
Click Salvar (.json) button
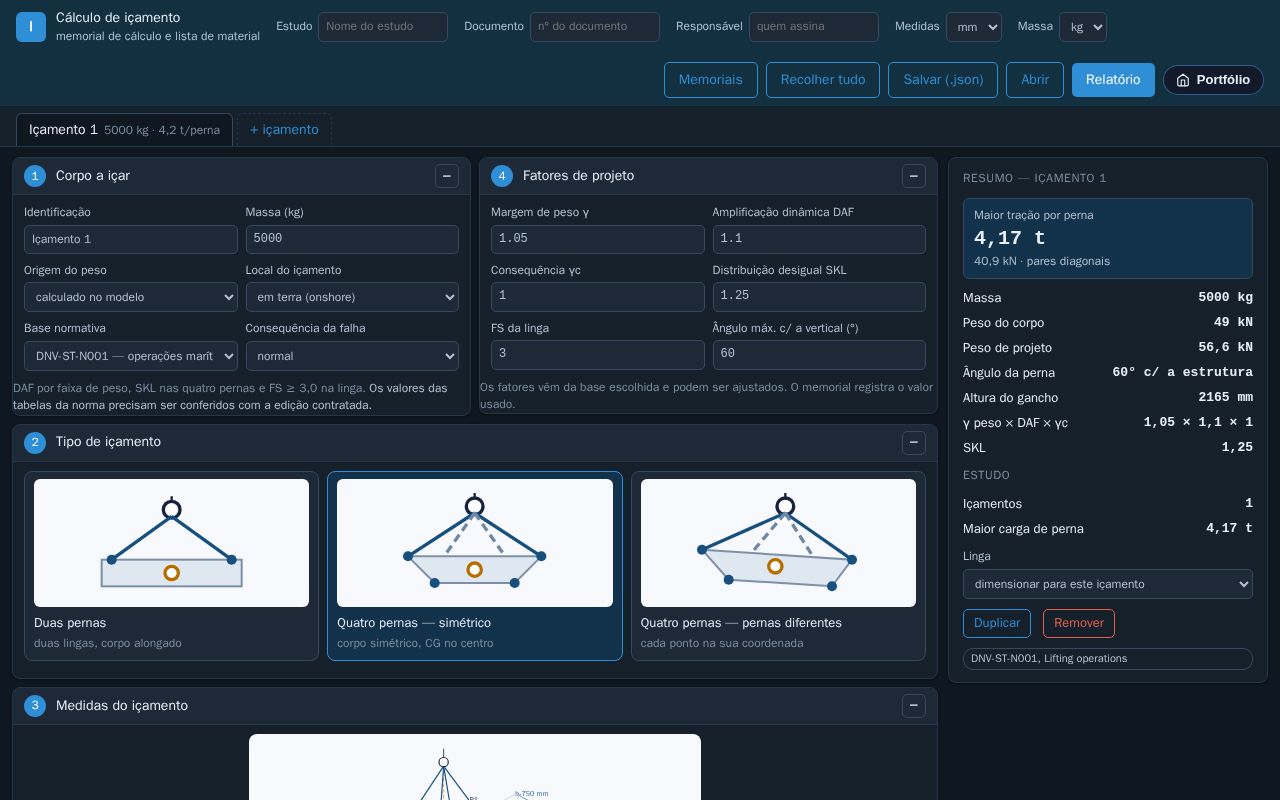click(x=943, y=80)
